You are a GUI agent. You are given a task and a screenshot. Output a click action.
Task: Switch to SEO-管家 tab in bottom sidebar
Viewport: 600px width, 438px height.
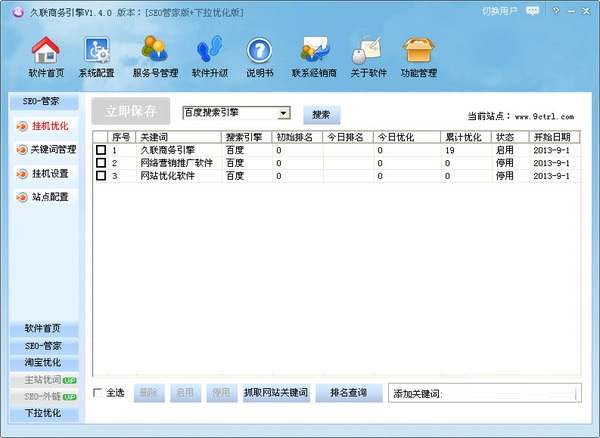pos(44,346)
